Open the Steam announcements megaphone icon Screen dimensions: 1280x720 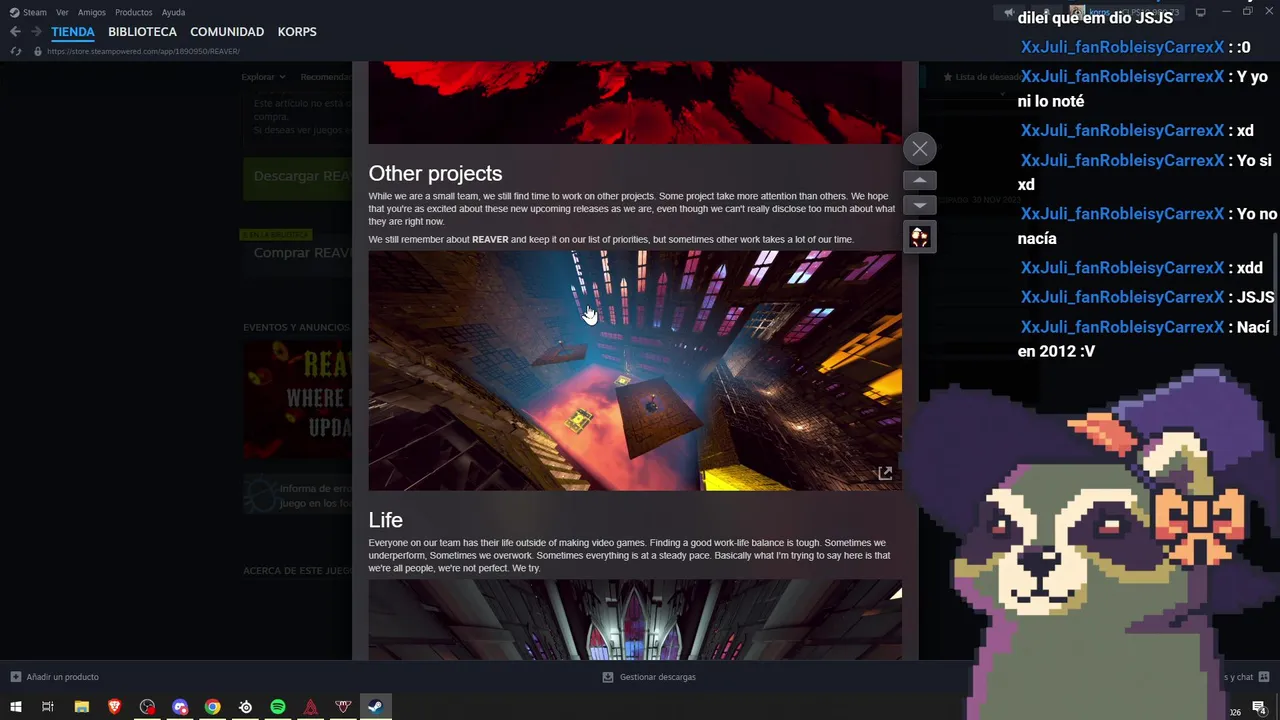click(1011, 12)
